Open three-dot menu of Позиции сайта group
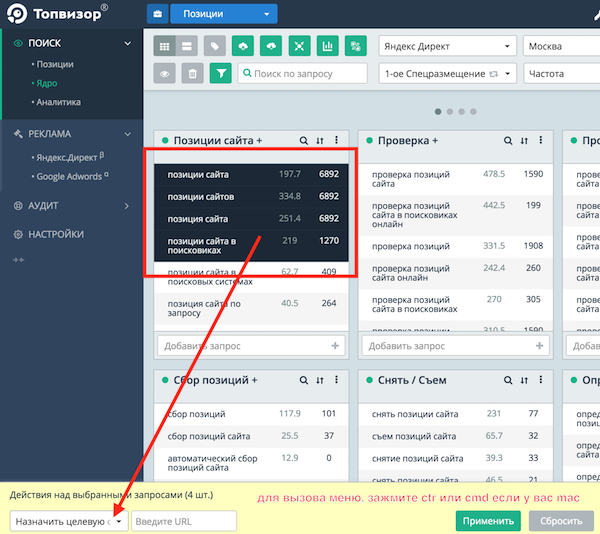Viewport: 600px width, 534px height. tap(336, 141)
